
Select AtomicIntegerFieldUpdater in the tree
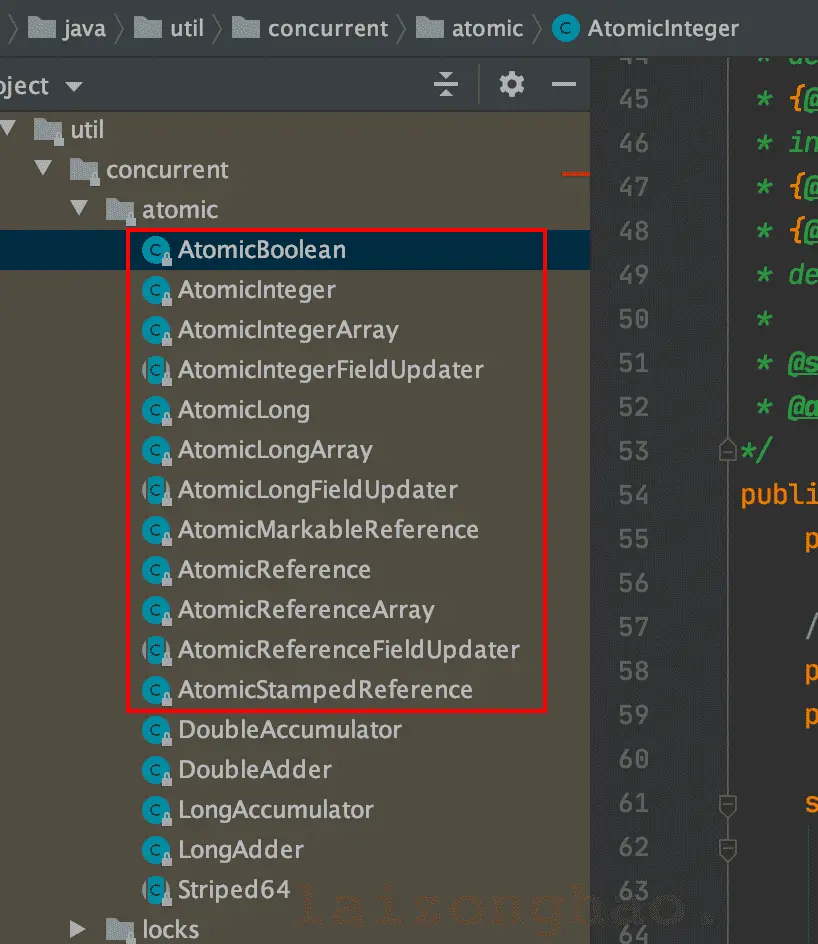(x=330, y=370)
